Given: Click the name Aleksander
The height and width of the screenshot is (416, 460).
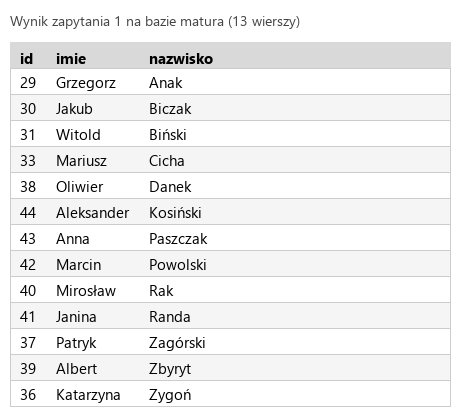Looking at the screenshot, I should pos(93,213).
